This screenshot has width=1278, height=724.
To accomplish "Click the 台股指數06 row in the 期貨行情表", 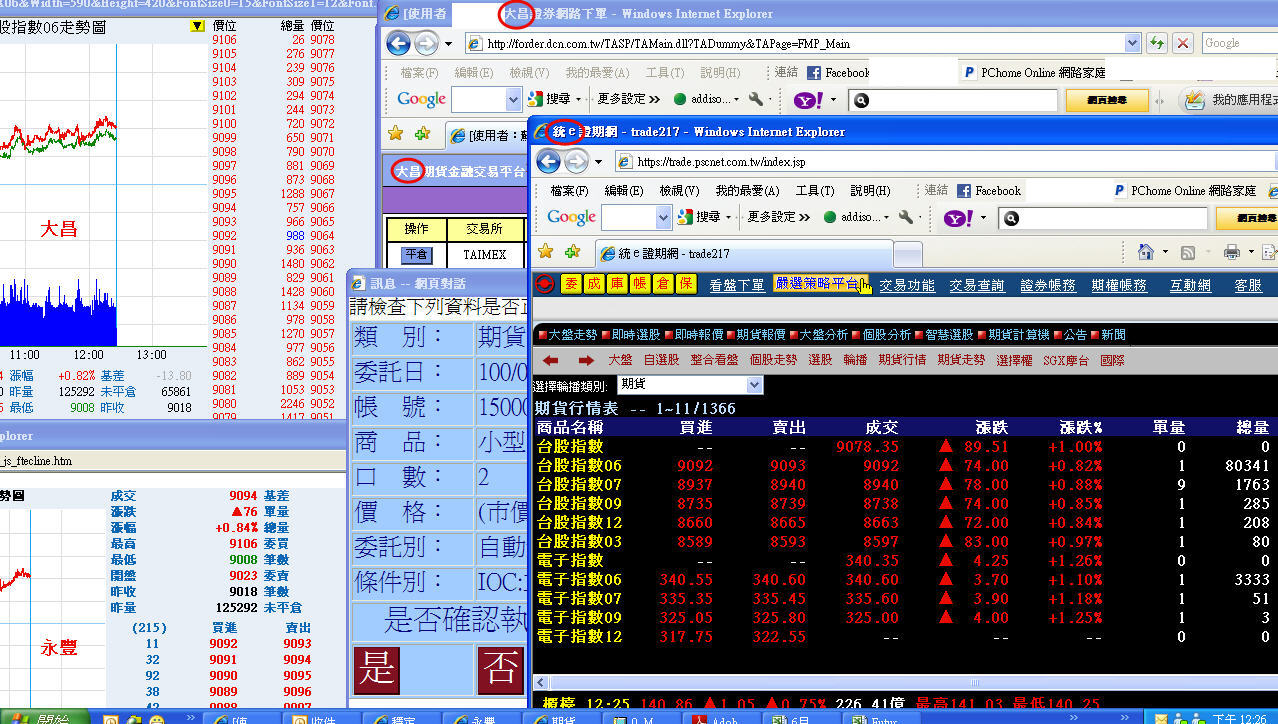I will point(903,466).
